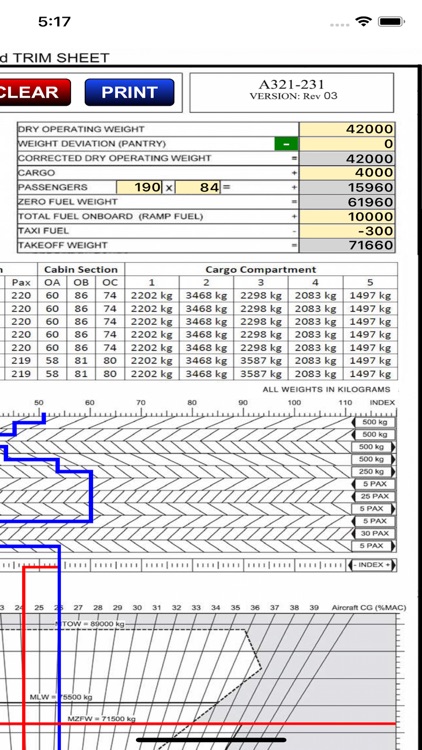422x750 pixels.
Task: Tap the MLW = 75500 kg chart label
Action: tap(61, 697)
